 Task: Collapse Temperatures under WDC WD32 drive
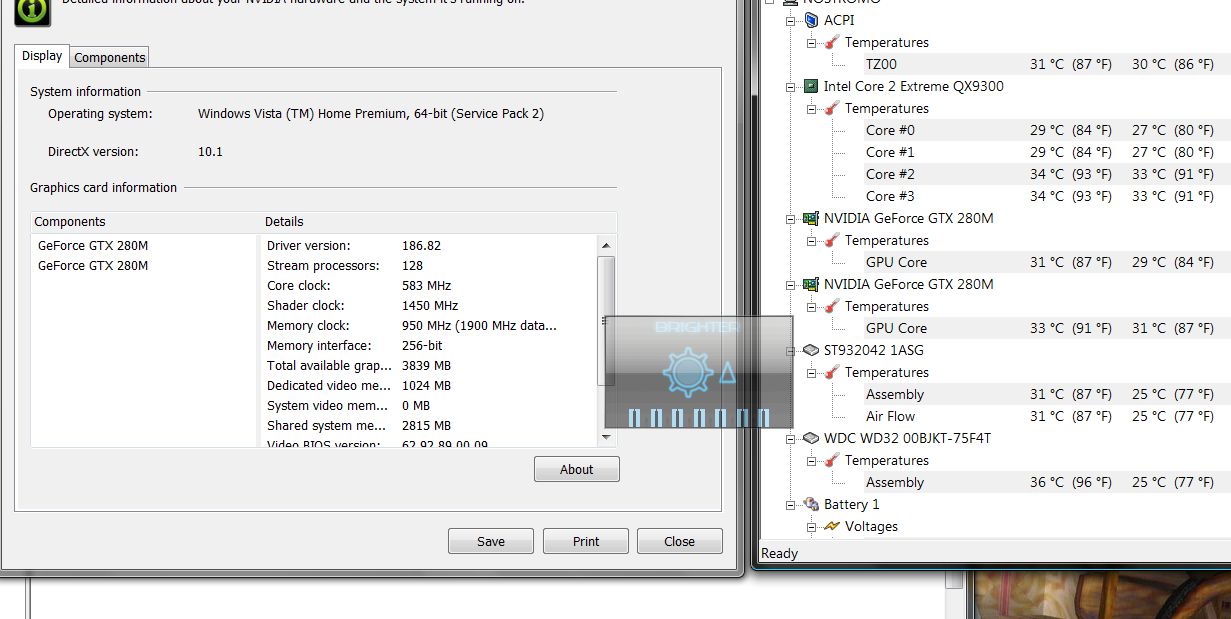click(x=812, y=460)
